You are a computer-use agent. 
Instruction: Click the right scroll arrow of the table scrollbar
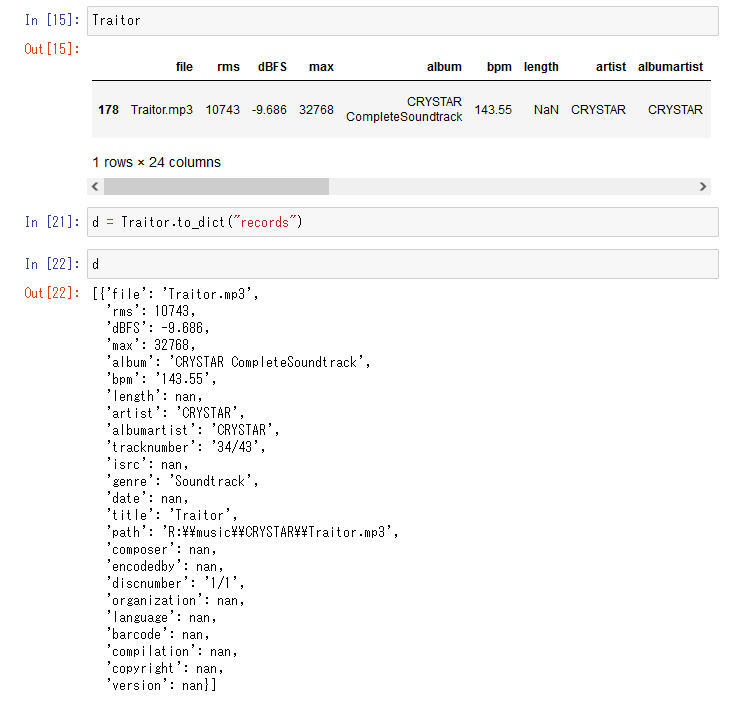click(703, 187)
